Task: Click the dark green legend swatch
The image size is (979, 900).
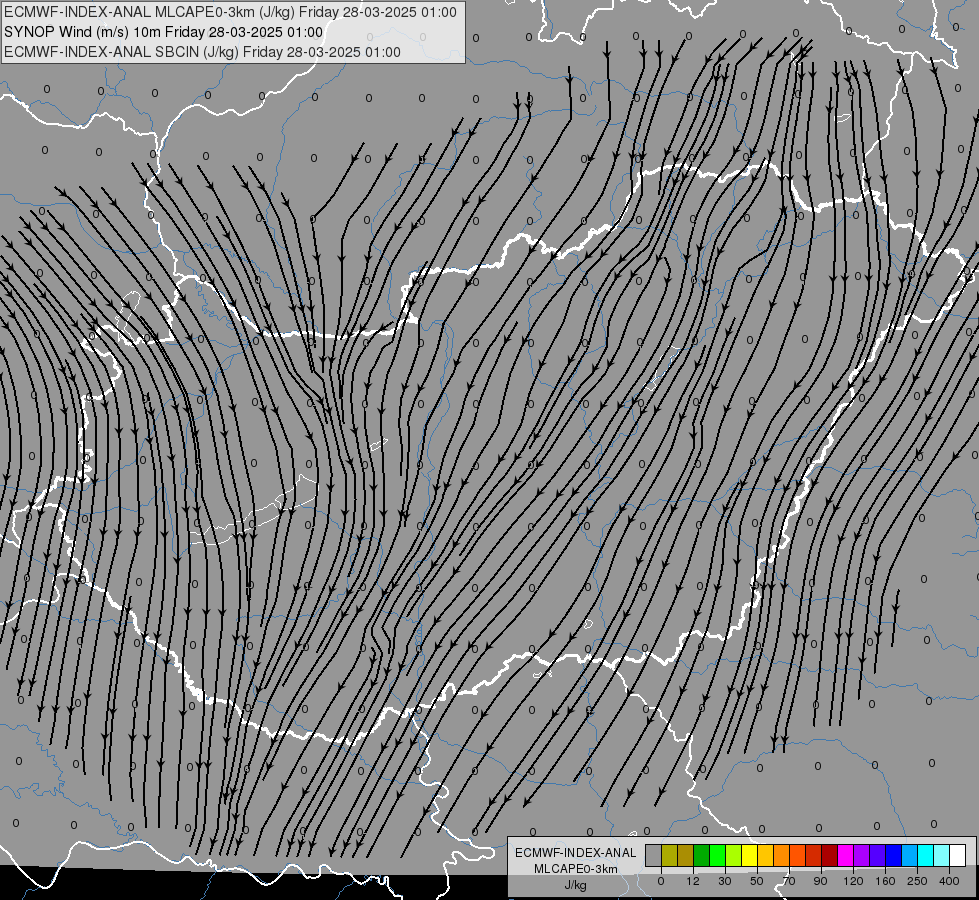Action: [x=702, y=855]
